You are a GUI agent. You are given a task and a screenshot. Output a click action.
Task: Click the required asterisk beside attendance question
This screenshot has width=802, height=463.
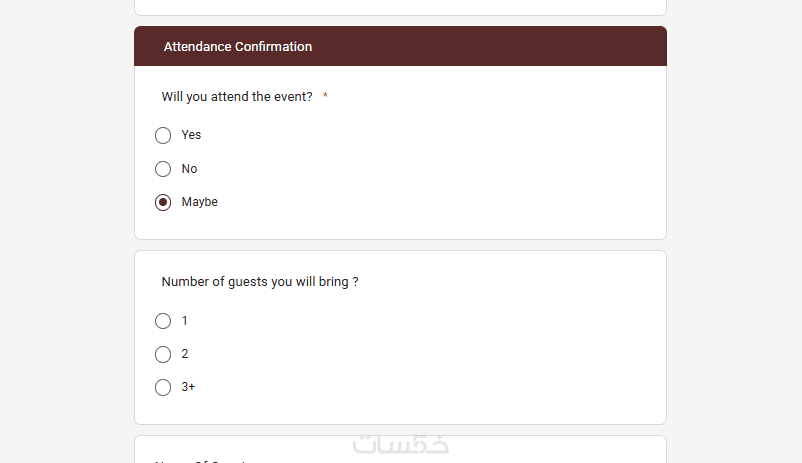click(325, 97)
